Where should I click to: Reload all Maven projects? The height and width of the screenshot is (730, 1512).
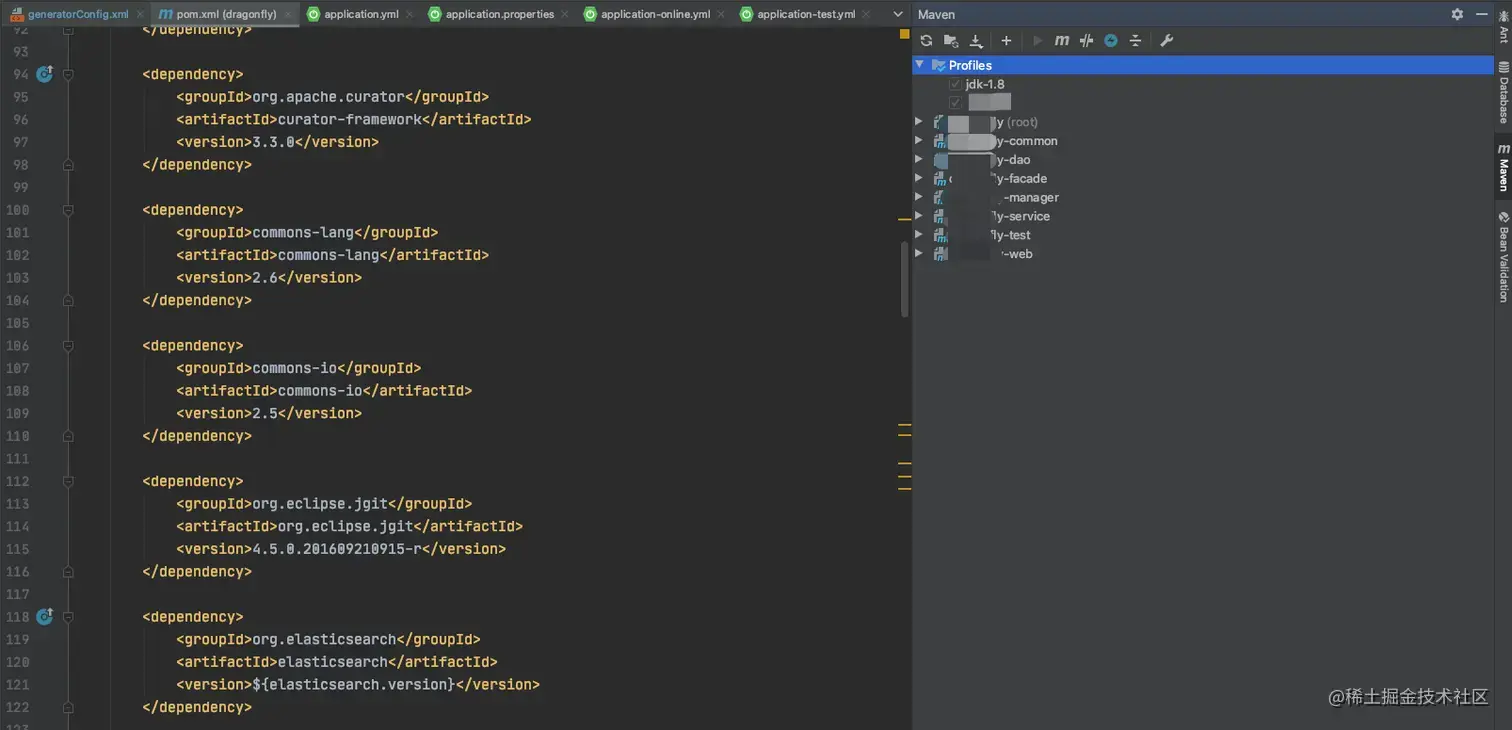point(926,41)
